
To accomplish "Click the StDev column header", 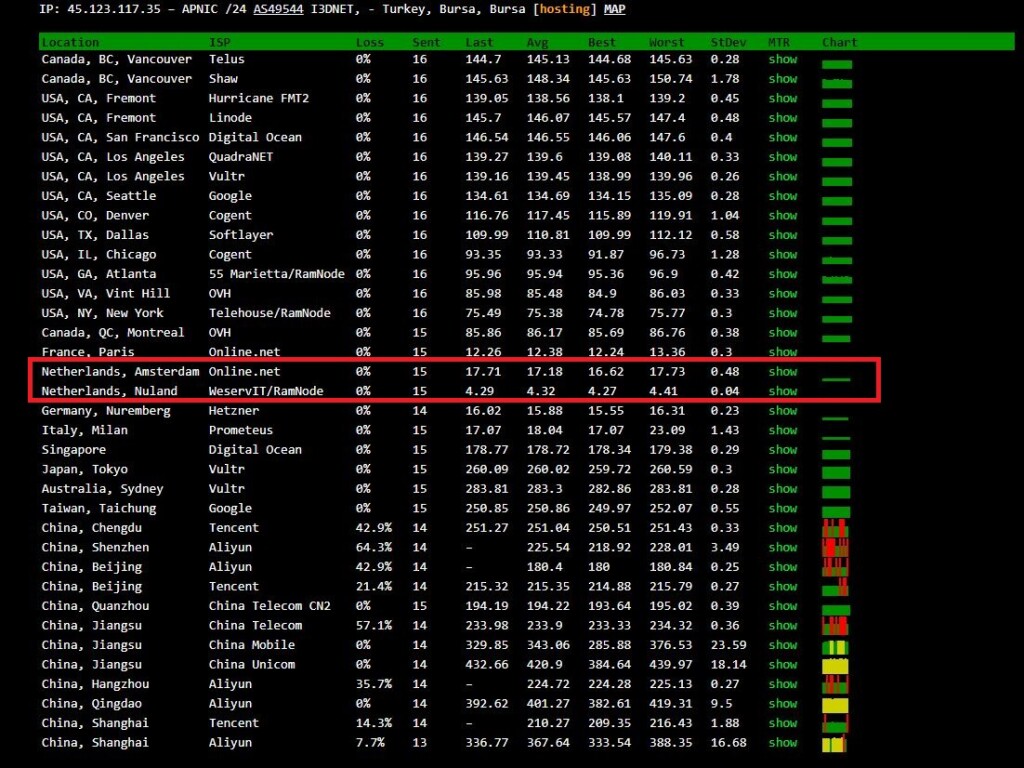I will coord(728,42).
